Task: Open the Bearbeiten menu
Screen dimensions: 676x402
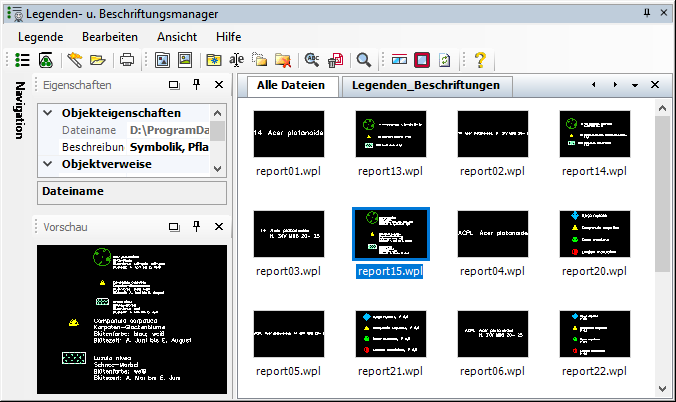Action: point(110,36)
